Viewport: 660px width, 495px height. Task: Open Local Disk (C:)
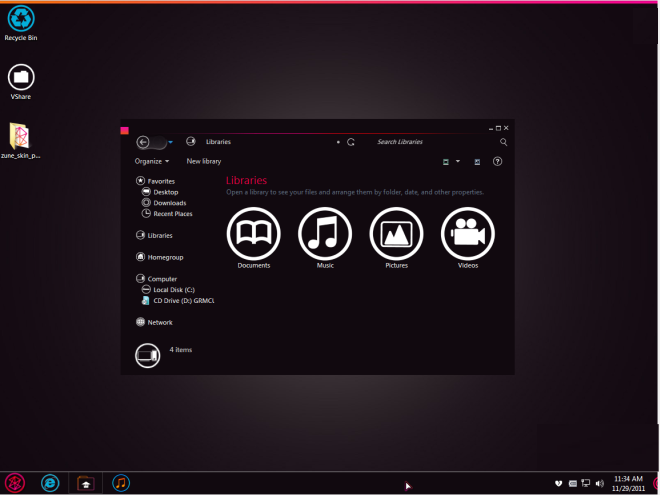(168, 290)
